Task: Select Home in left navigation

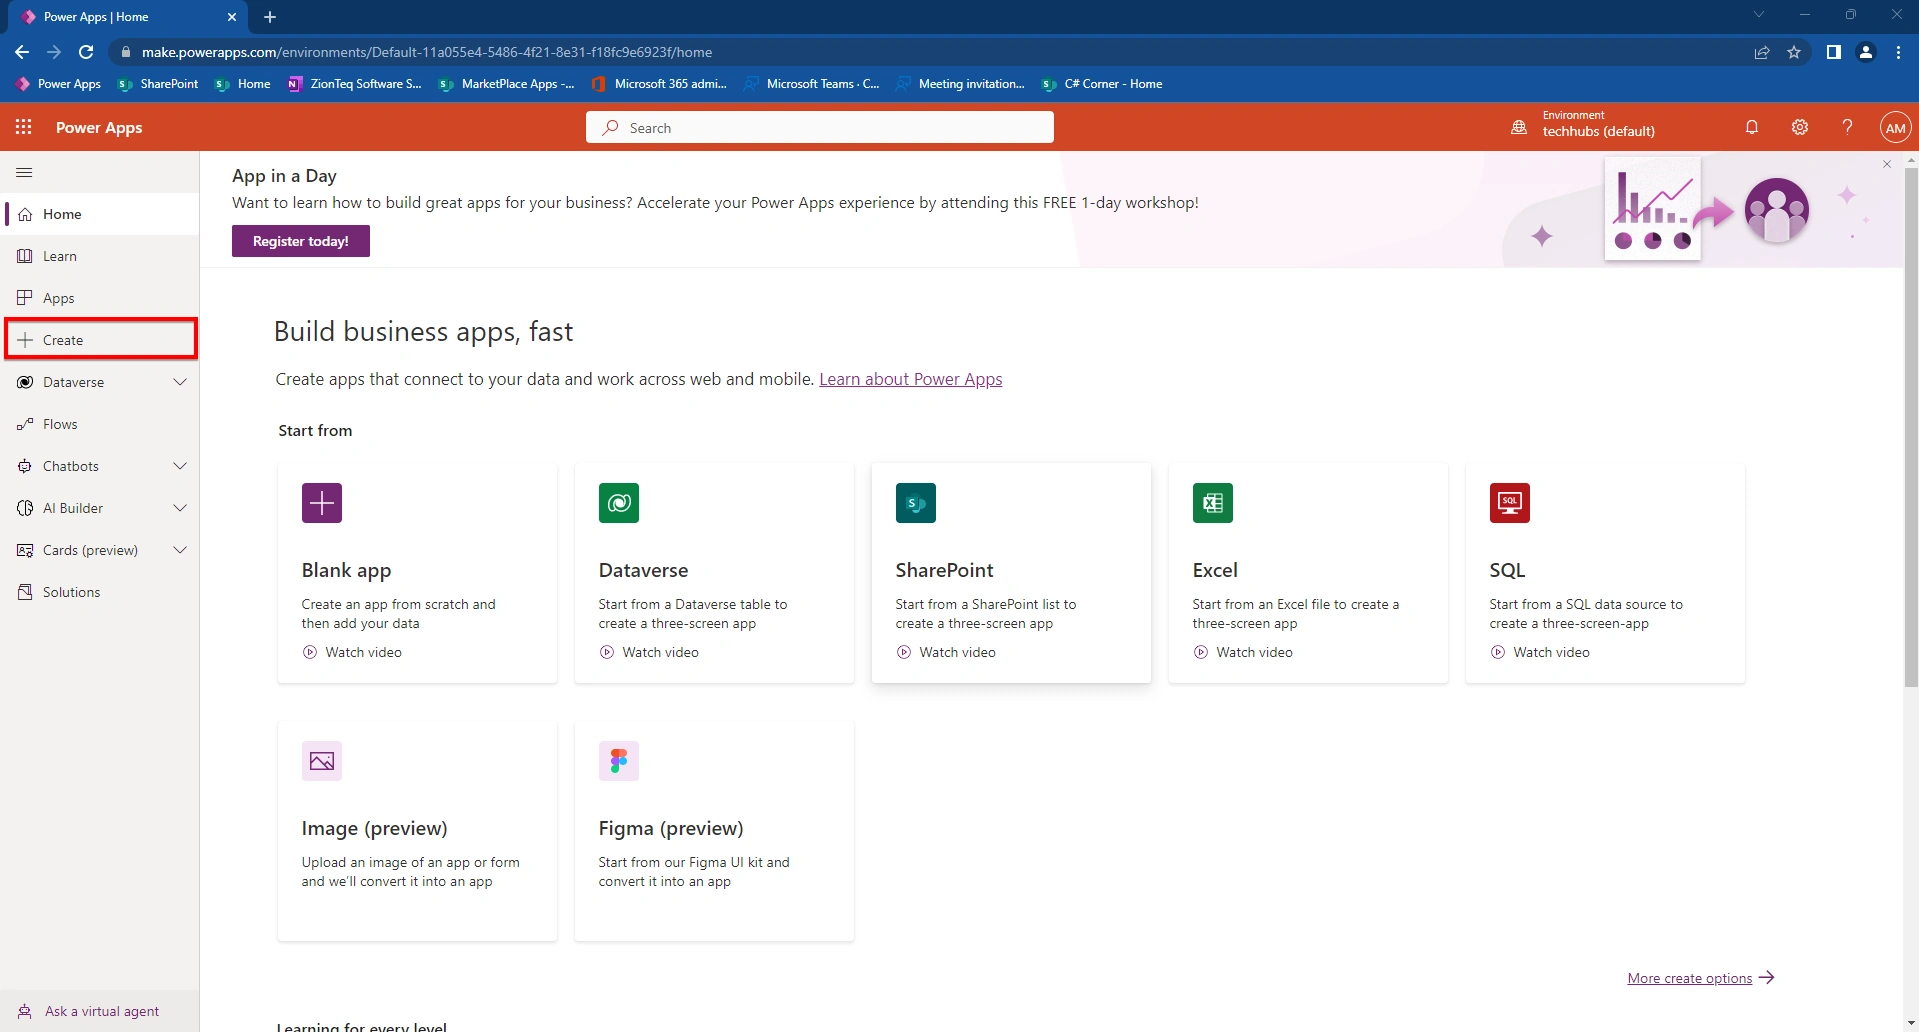Action: click(100, 214)
